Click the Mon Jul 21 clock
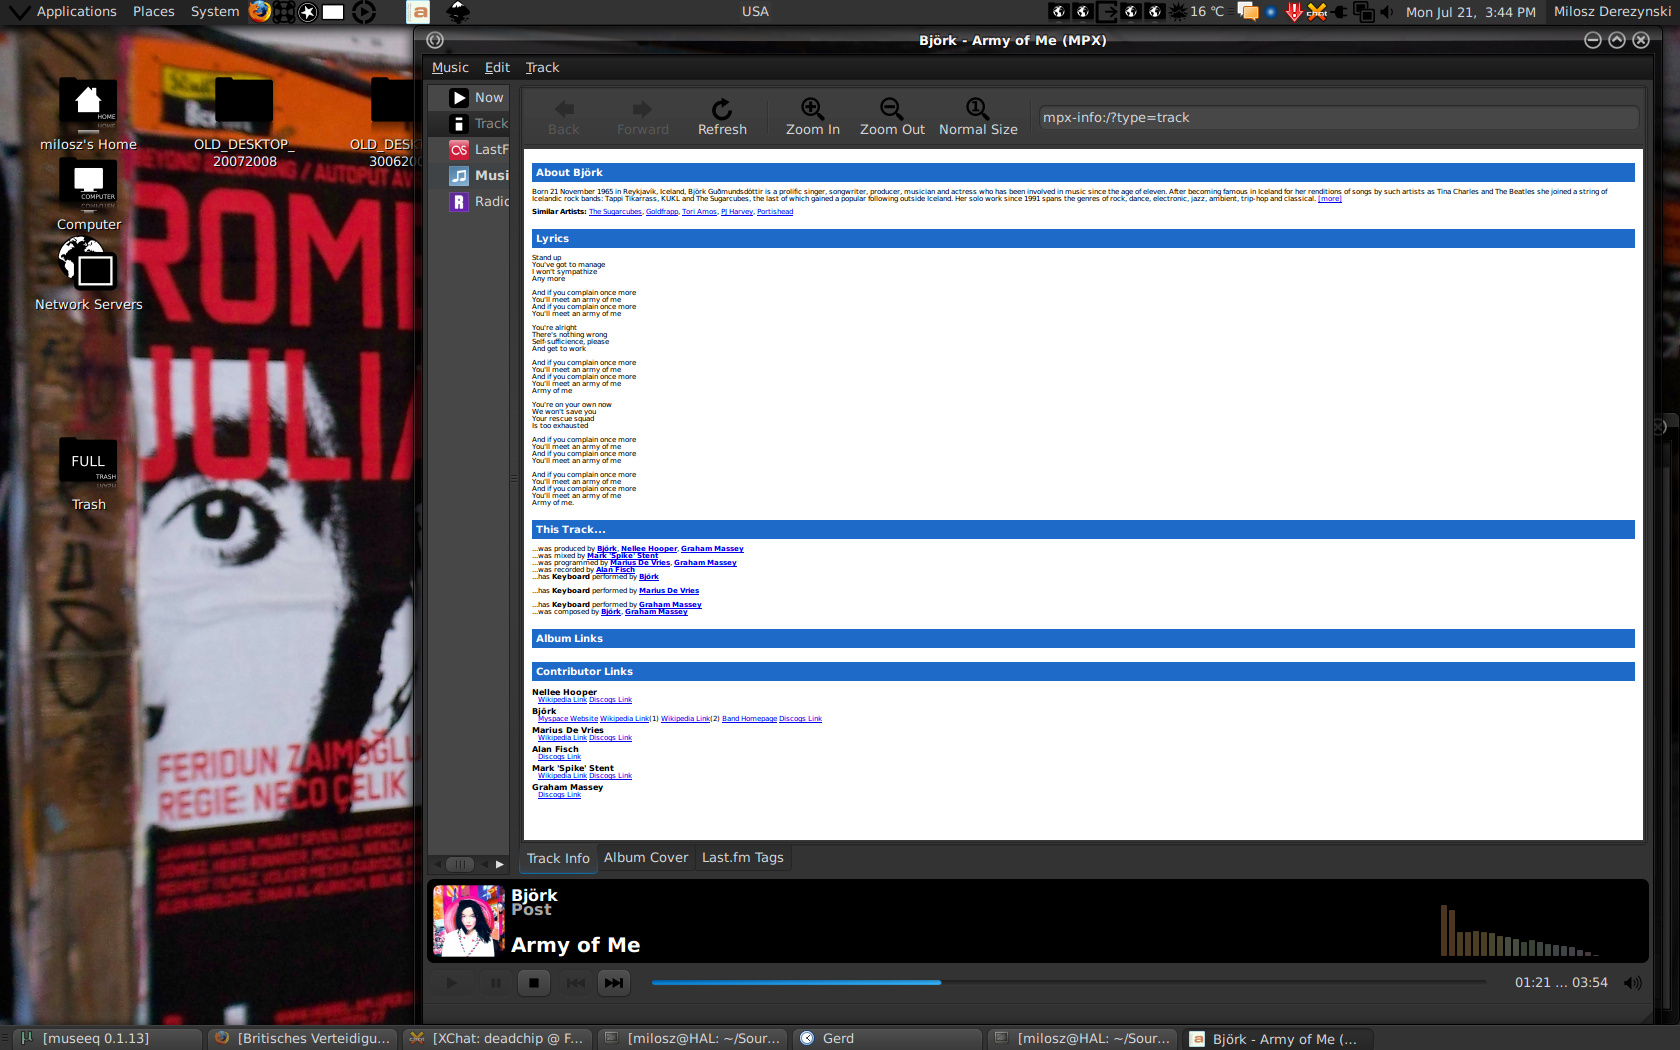The width and height of the screenshot is (1680, 1050). 1470,12
